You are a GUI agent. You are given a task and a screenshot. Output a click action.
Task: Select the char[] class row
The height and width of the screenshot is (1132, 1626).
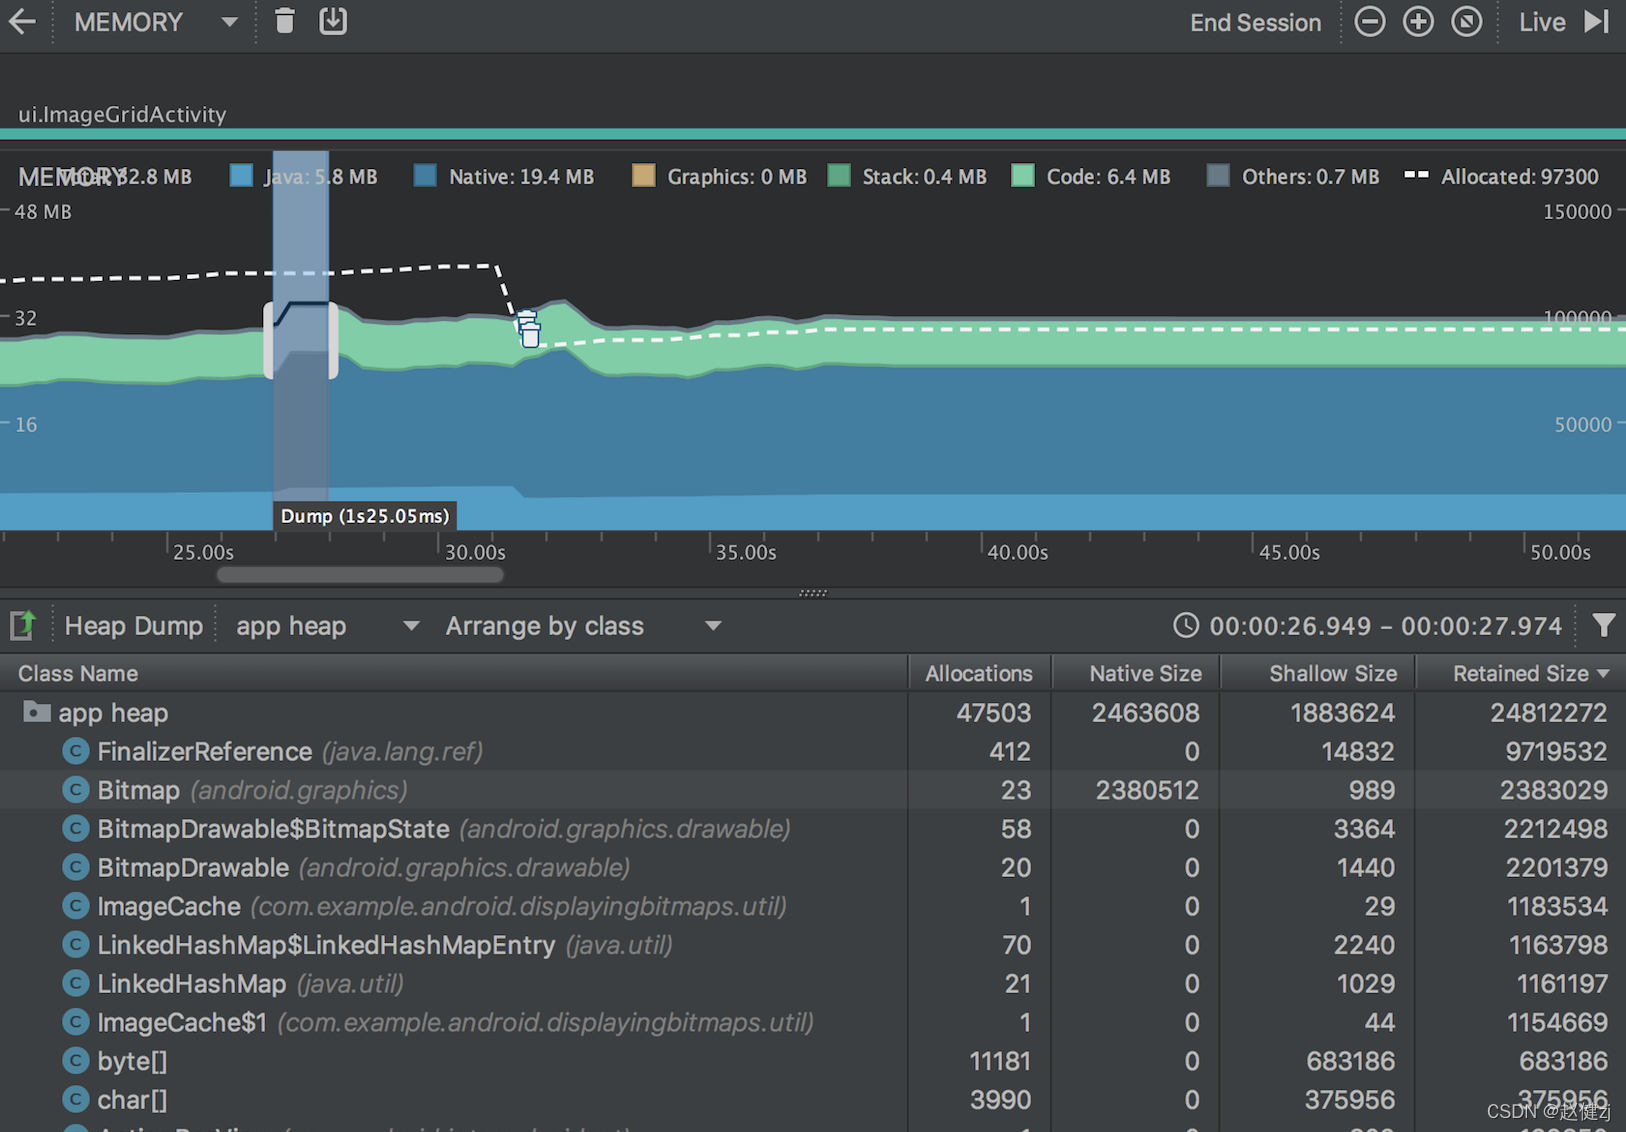pos(813,1100)
